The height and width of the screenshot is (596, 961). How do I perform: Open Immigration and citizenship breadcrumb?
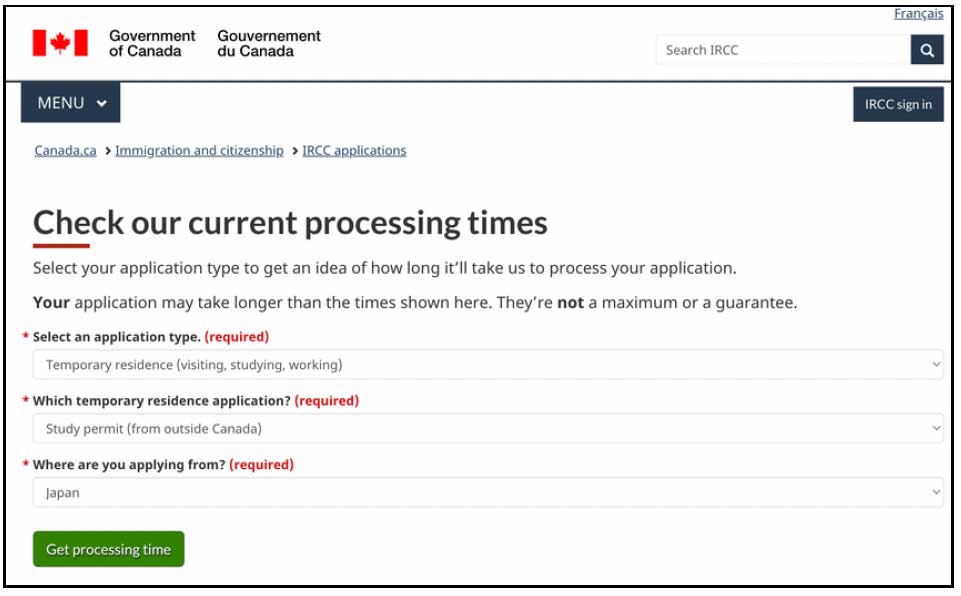pos(199,151)
